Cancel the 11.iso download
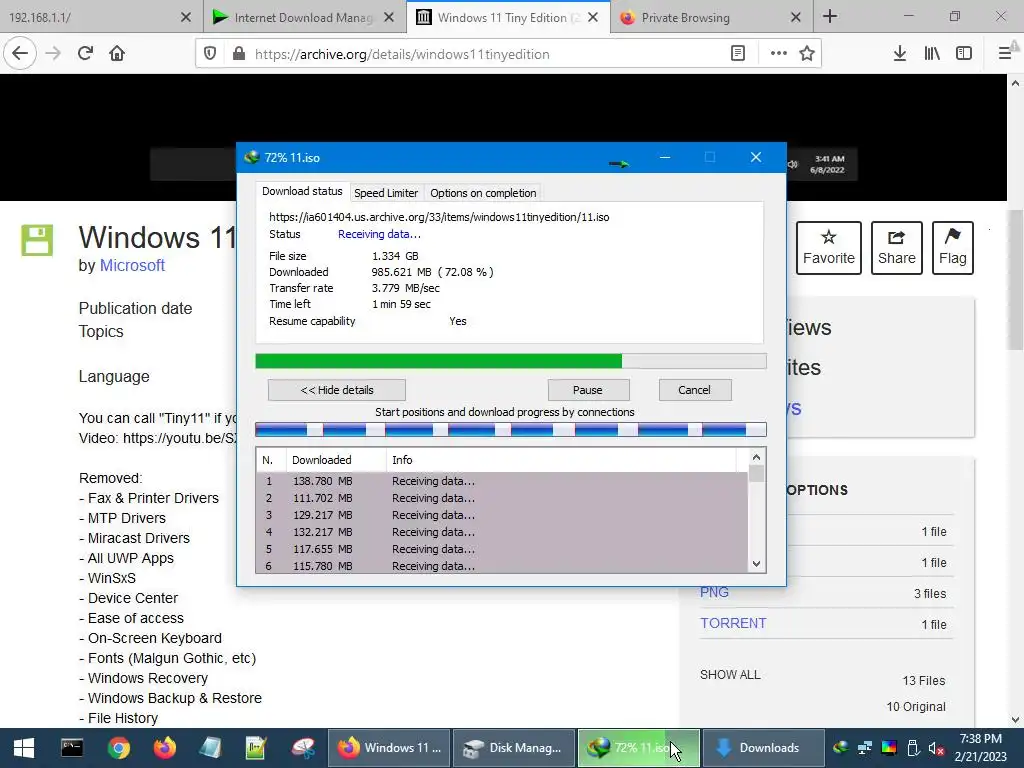The height and width of the screenshot is (768, 1024). coord(695,390)
